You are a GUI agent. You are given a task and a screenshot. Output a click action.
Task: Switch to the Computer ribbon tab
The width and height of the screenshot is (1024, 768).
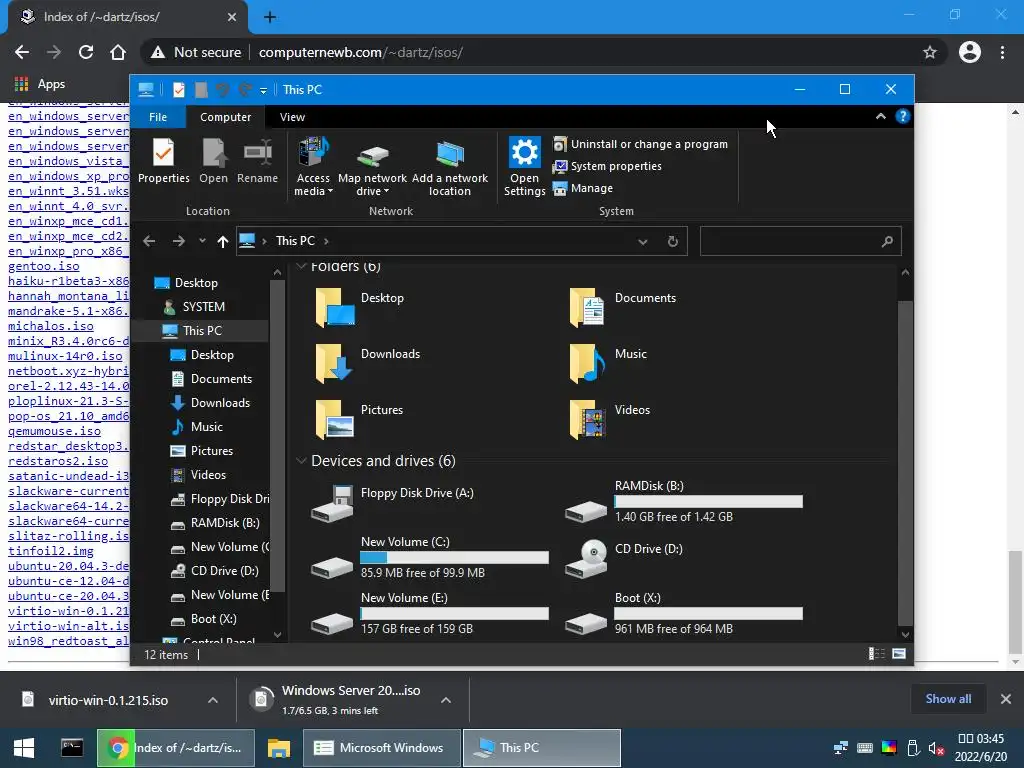click(225, 117)
